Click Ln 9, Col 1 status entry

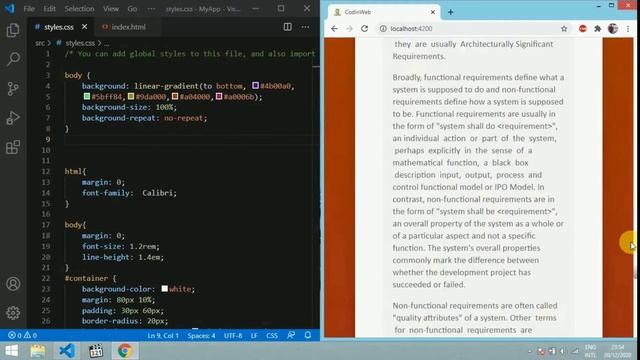click(x=163, y=336)
